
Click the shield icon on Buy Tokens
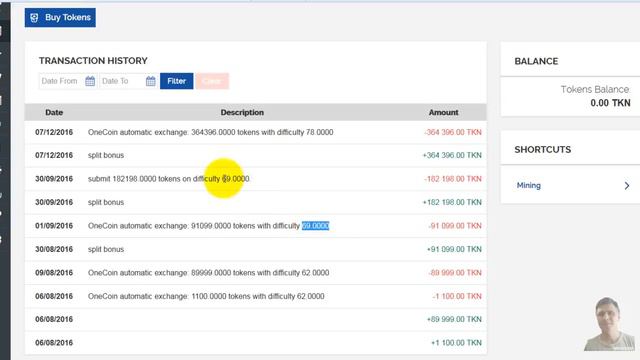(x=34, y=18)
